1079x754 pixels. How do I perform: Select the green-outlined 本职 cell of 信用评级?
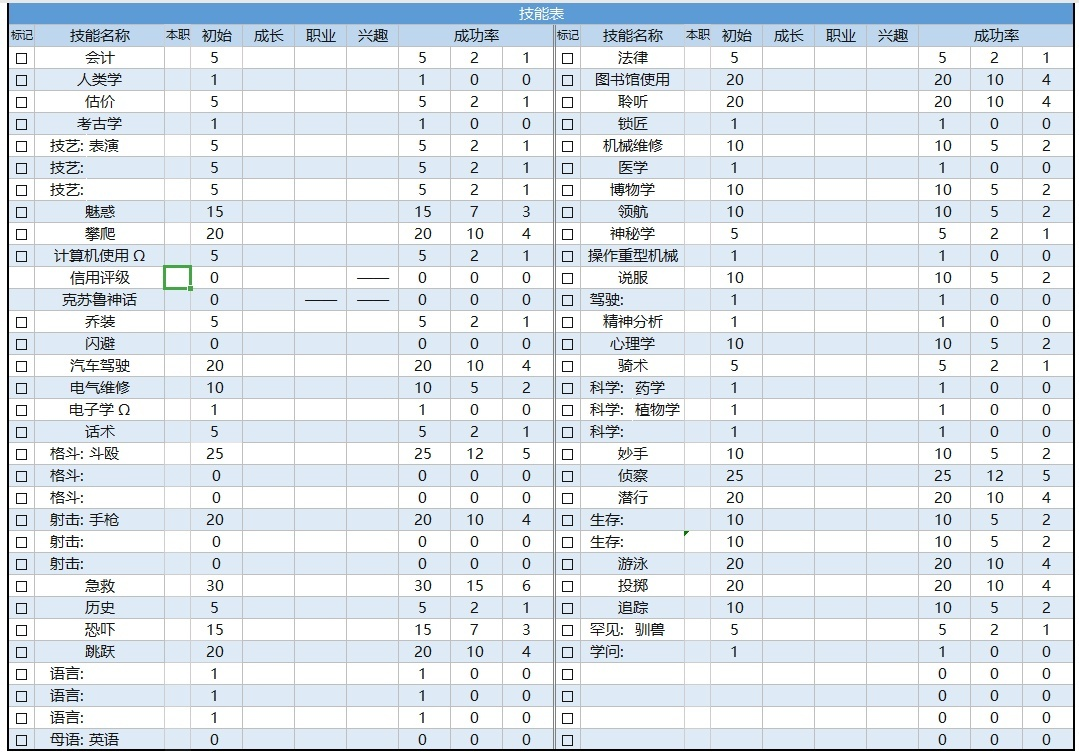tap(177, 278)
